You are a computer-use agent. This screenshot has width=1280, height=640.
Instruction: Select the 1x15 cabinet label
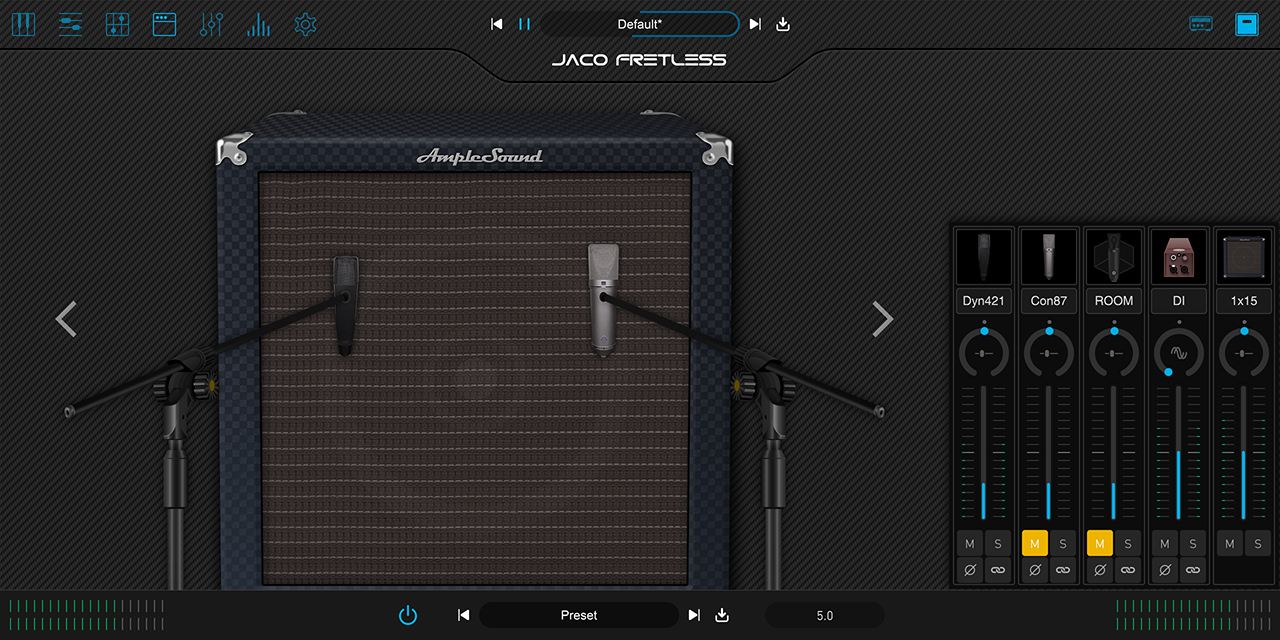point(1244,300)
